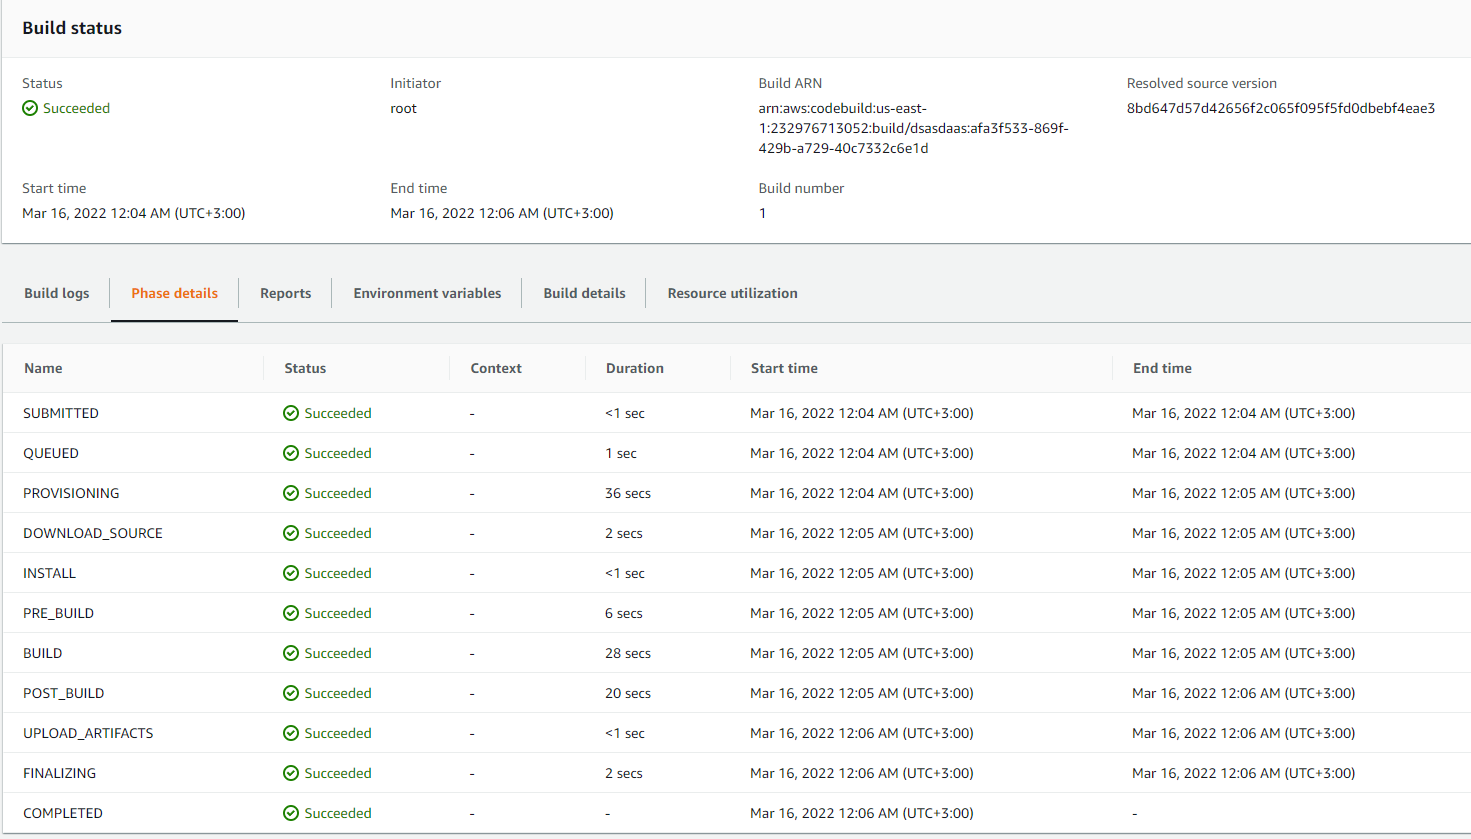Click Succeeded status text in BUILD row
Image resolution: width=1471 pixels, height=839 pixels.
tap(338, 653)
